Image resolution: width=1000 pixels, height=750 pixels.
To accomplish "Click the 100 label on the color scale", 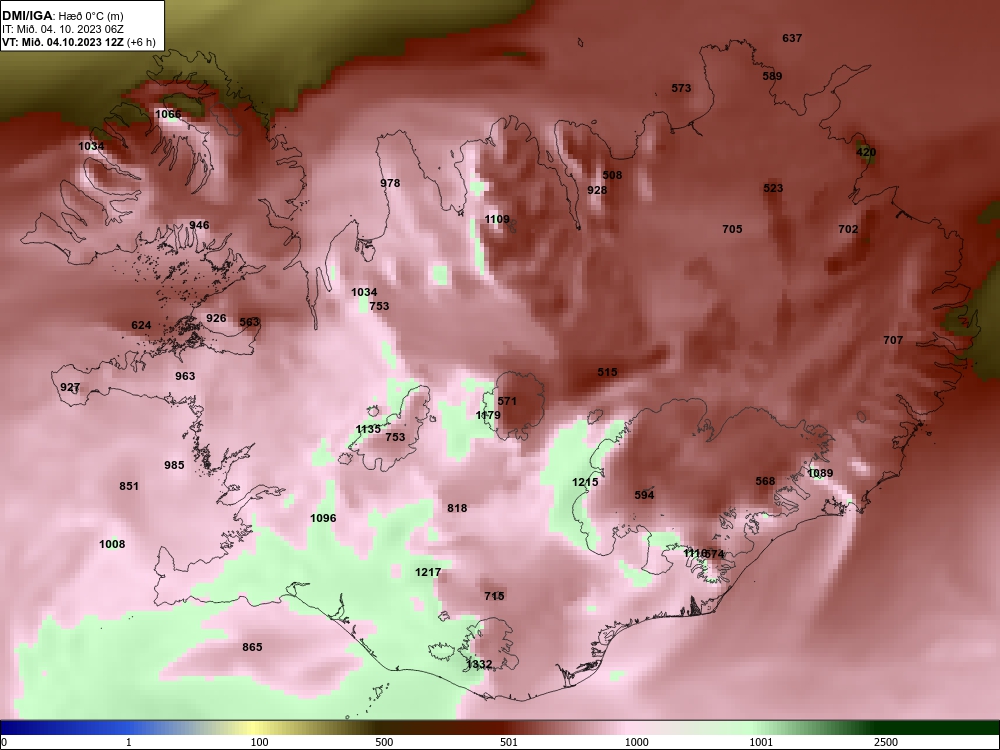I will [x=259, y=742].
